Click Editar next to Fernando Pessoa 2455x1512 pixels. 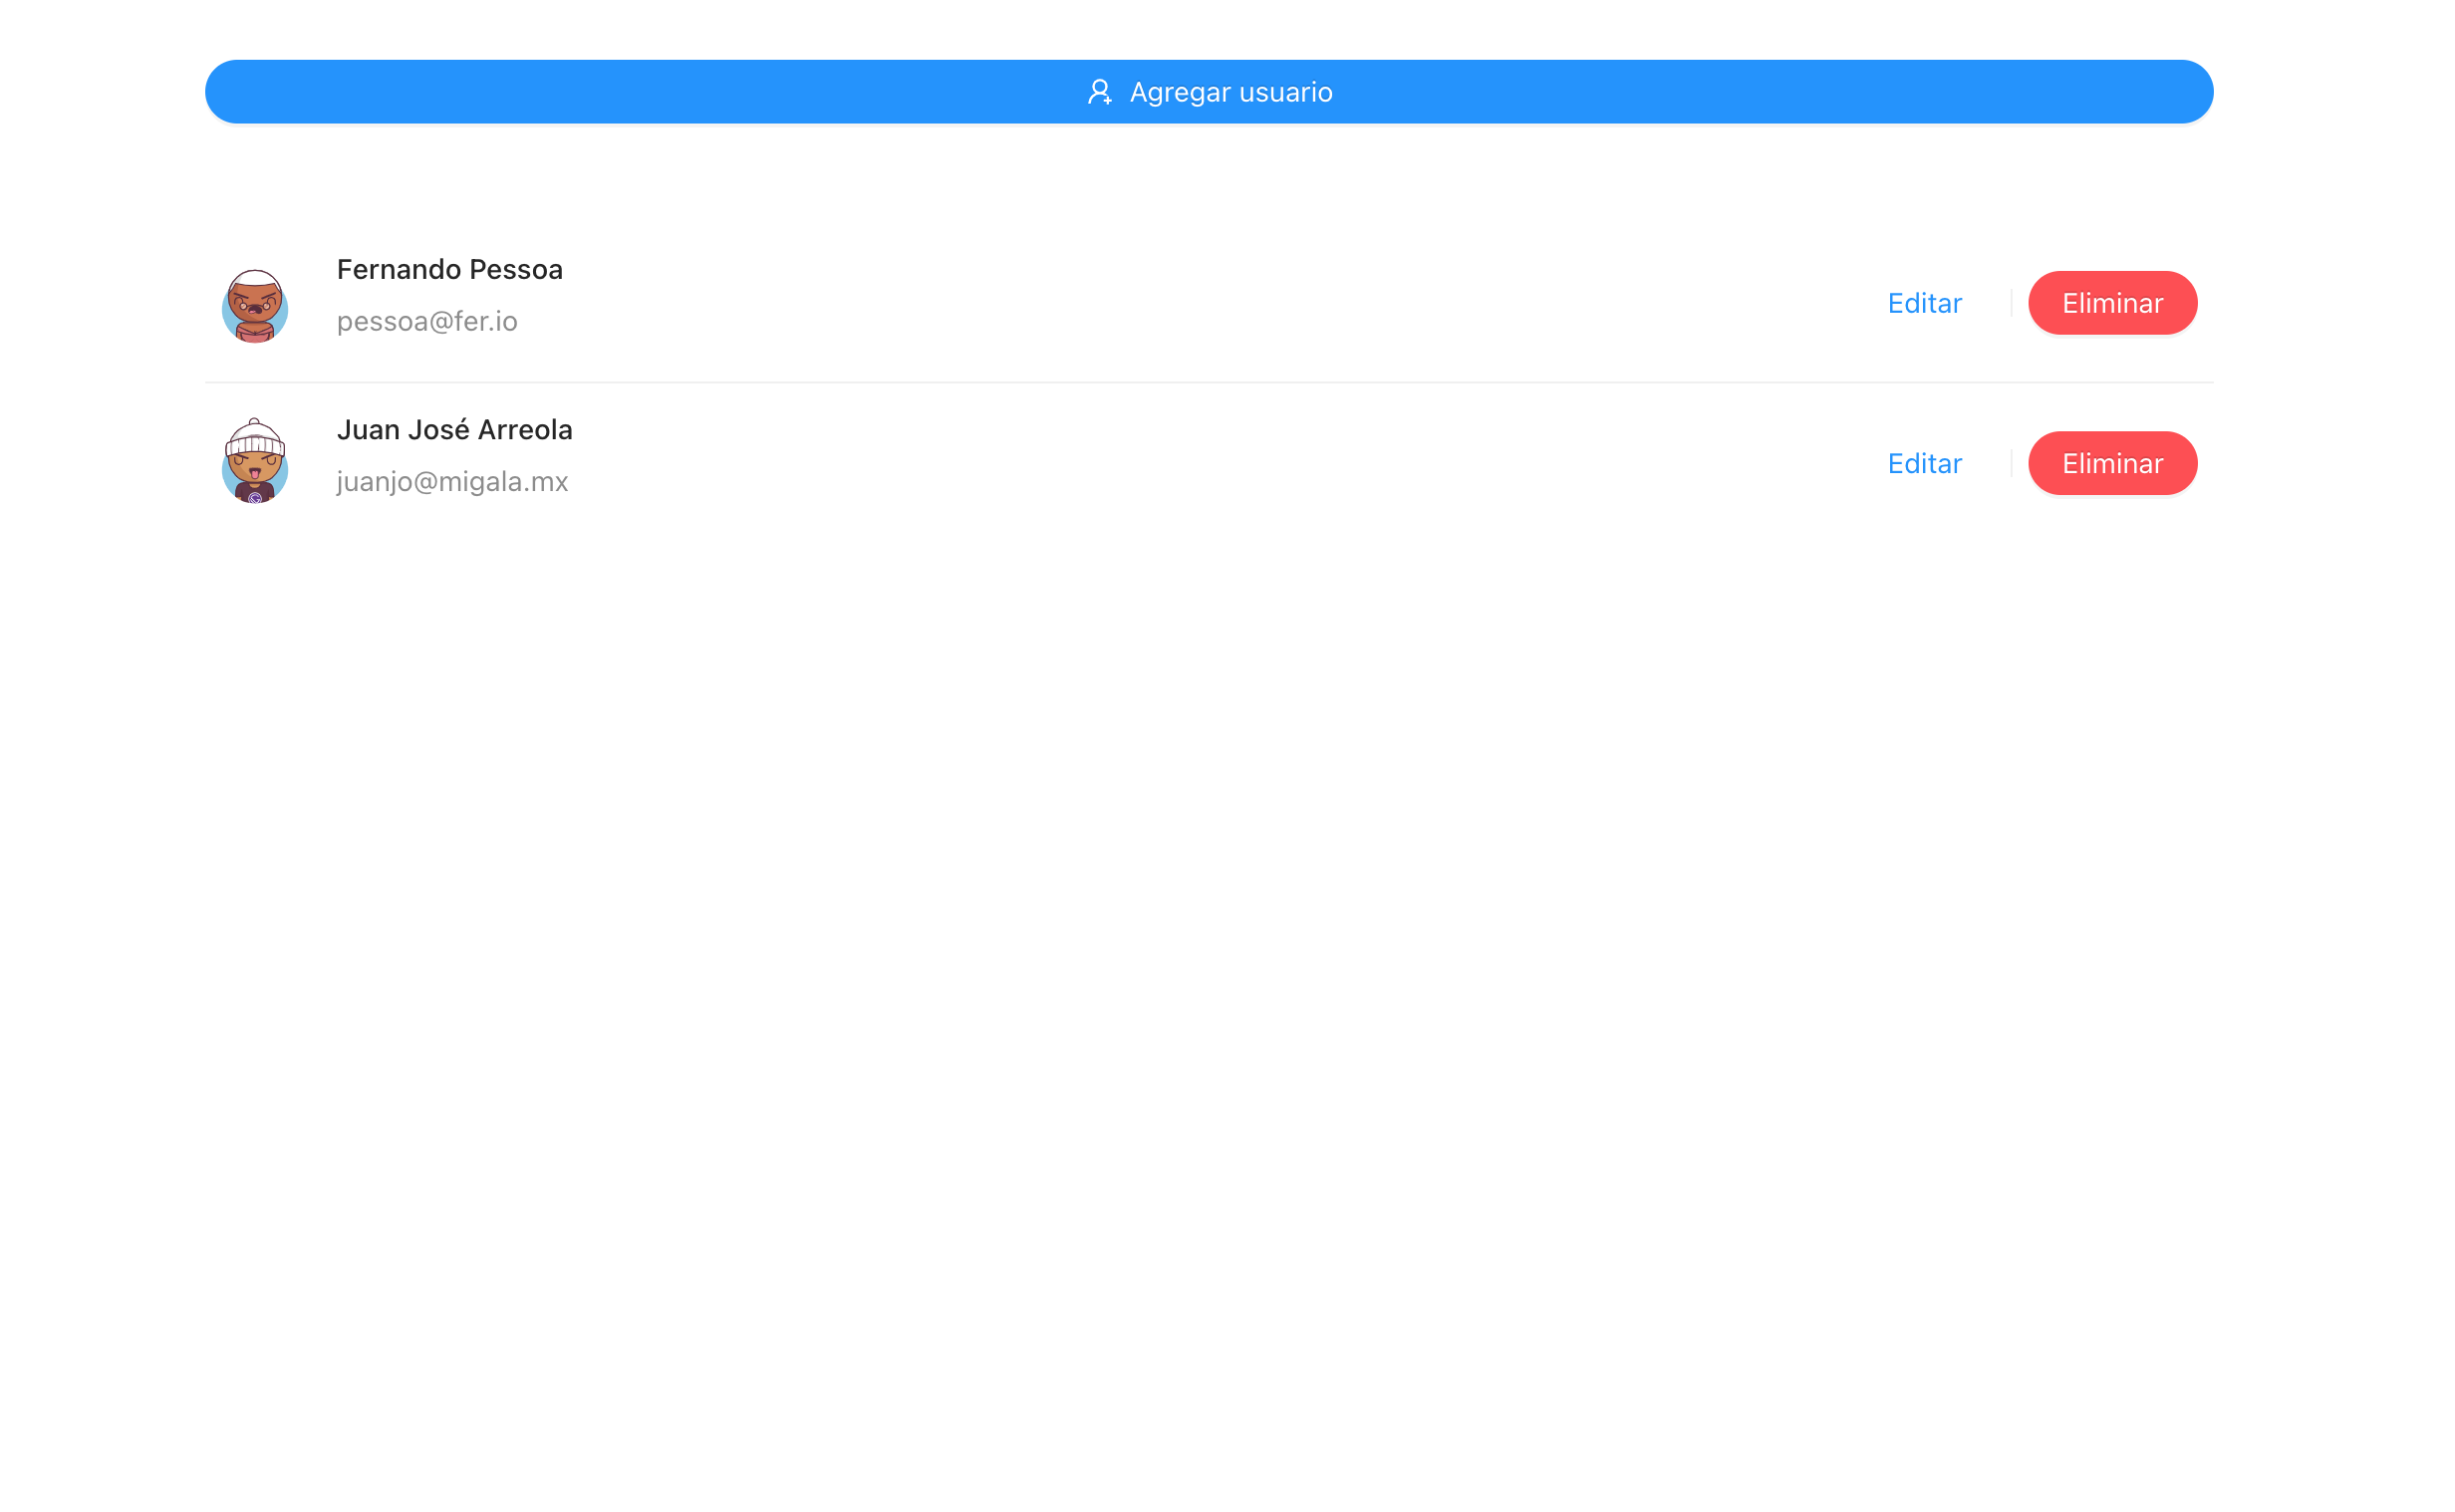1923,302
